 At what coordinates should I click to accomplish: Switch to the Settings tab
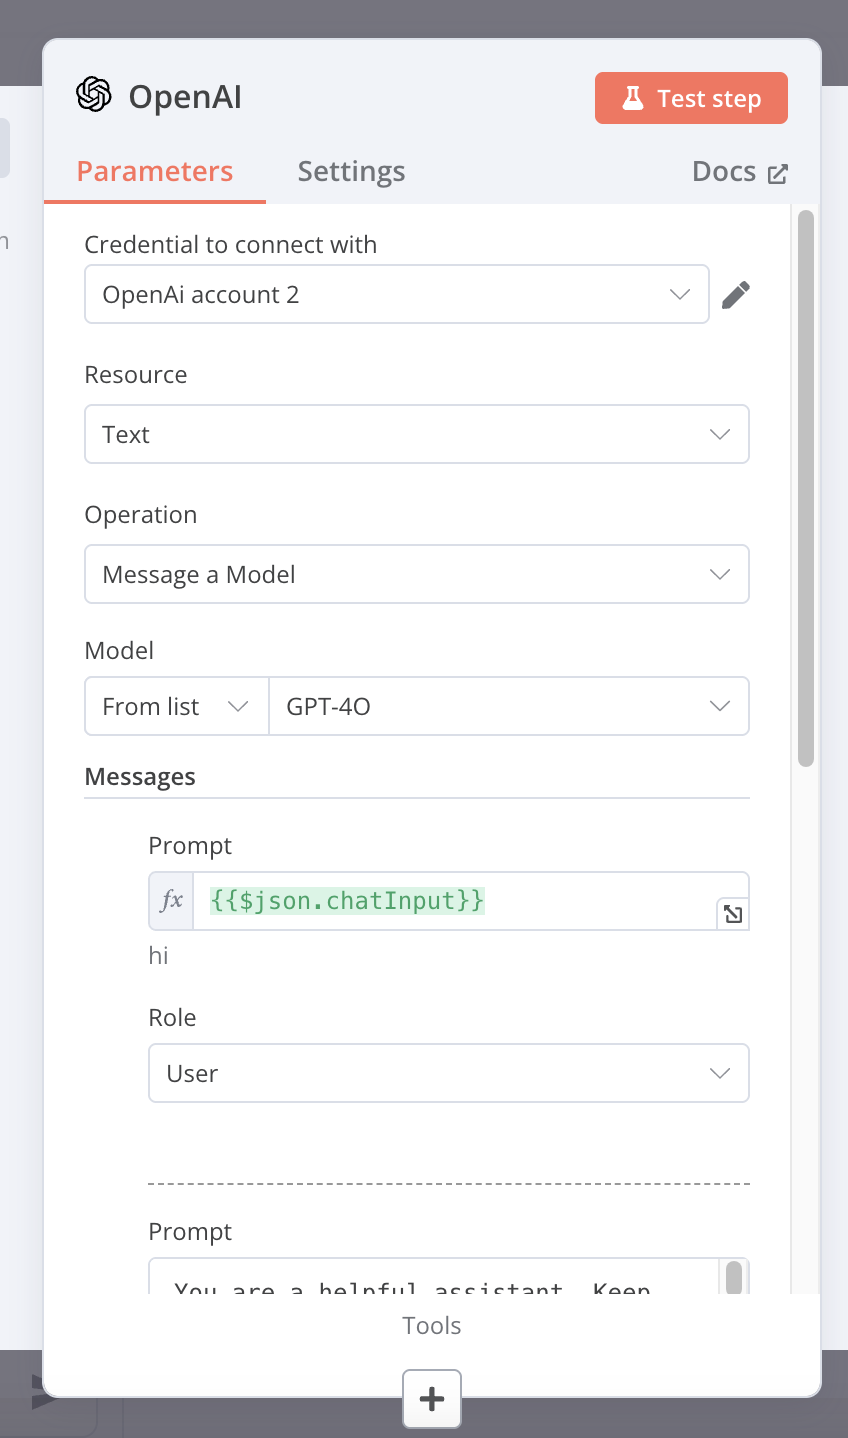point(351,172)
